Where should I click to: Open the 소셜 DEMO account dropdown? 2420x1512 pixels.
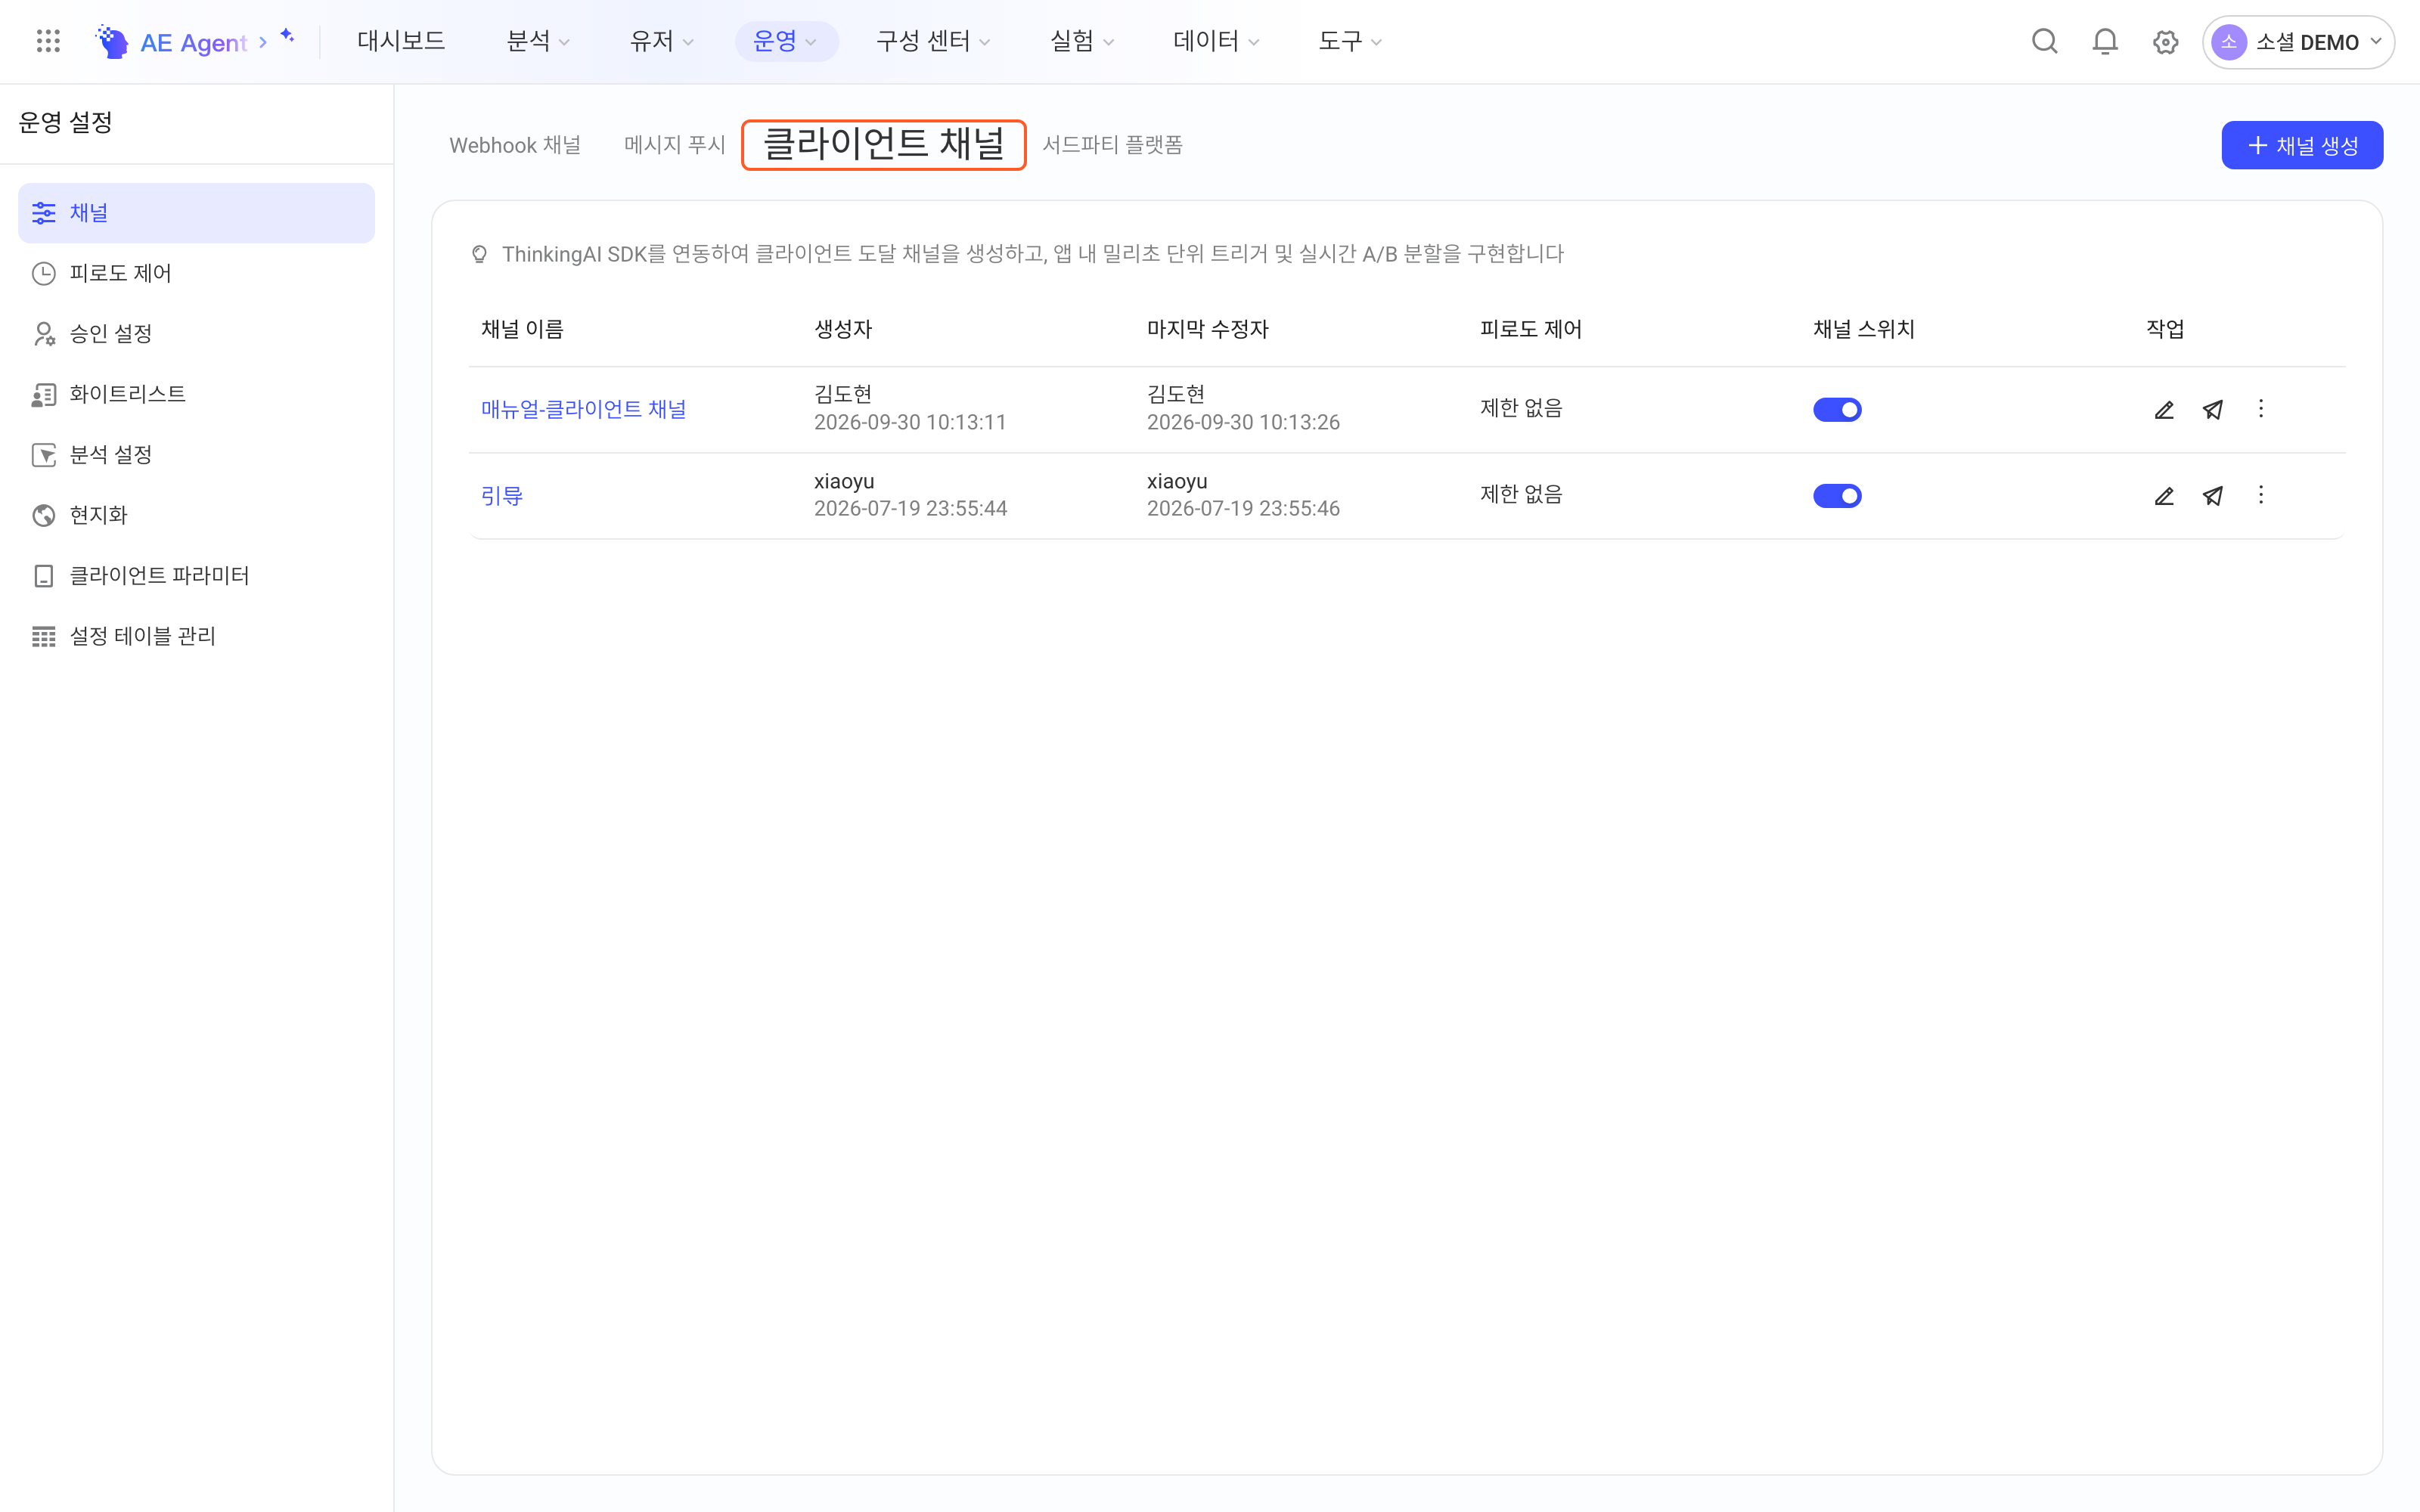coord(2297,42)
